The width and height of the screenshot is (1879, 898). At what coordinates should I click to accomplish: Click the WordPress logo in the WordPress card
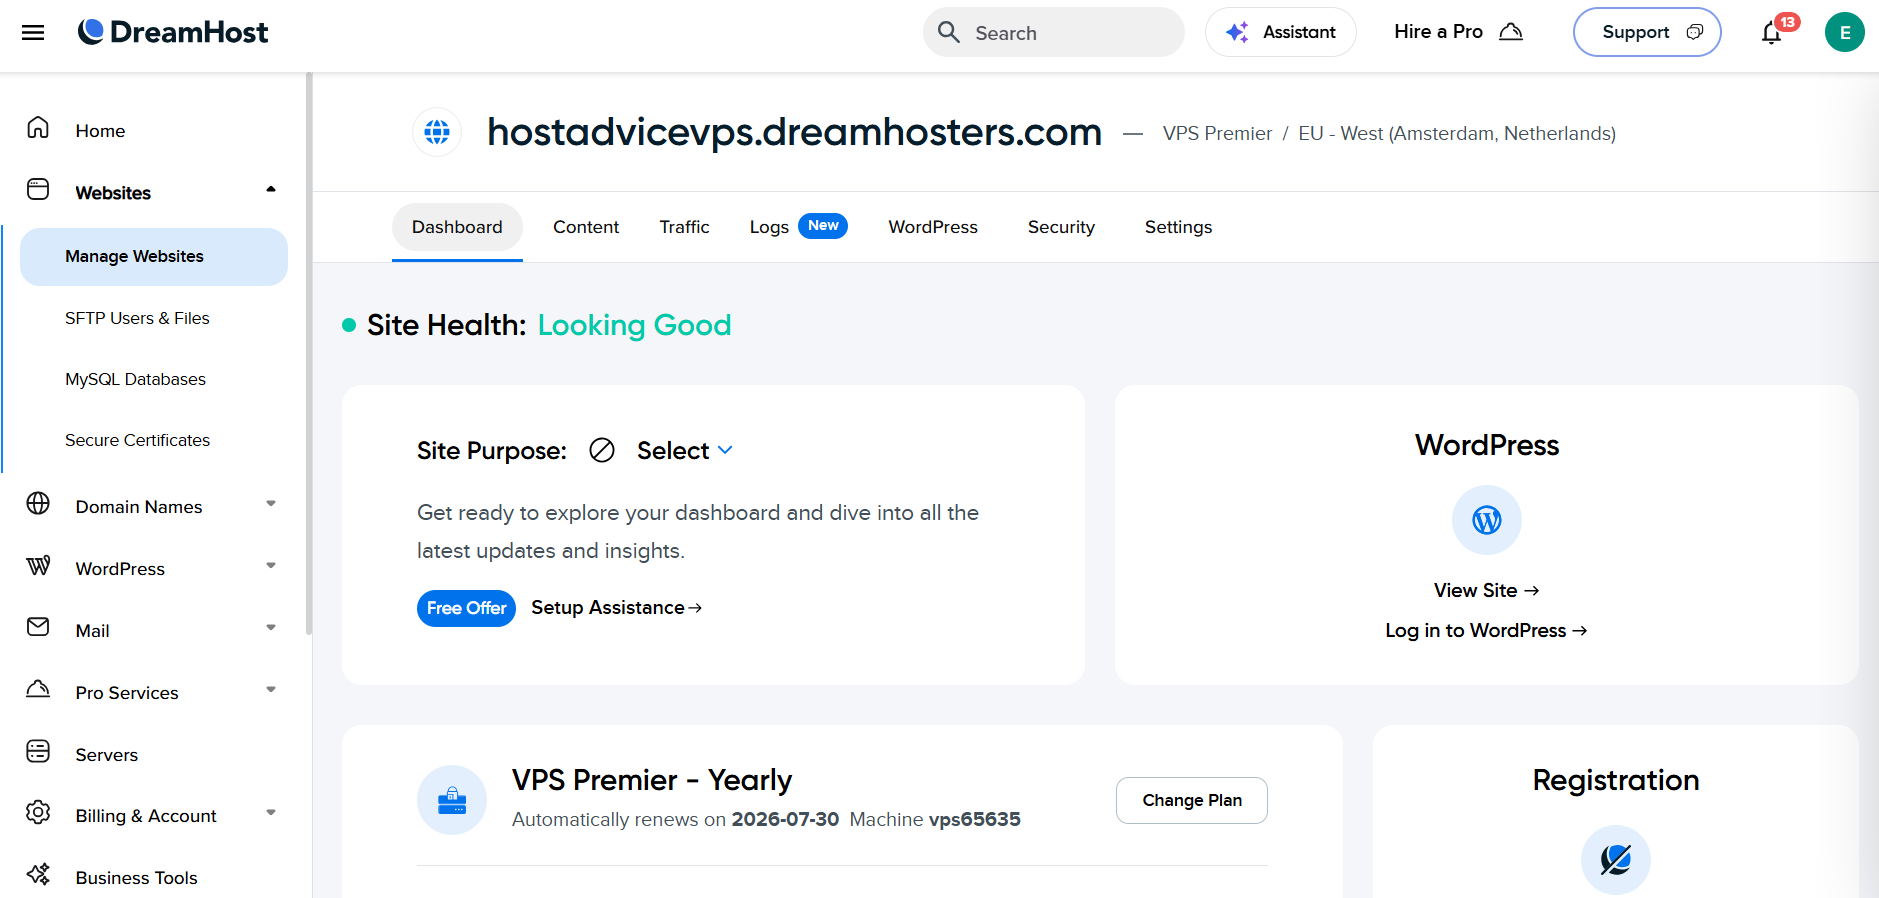click(x=1487, y=520)
